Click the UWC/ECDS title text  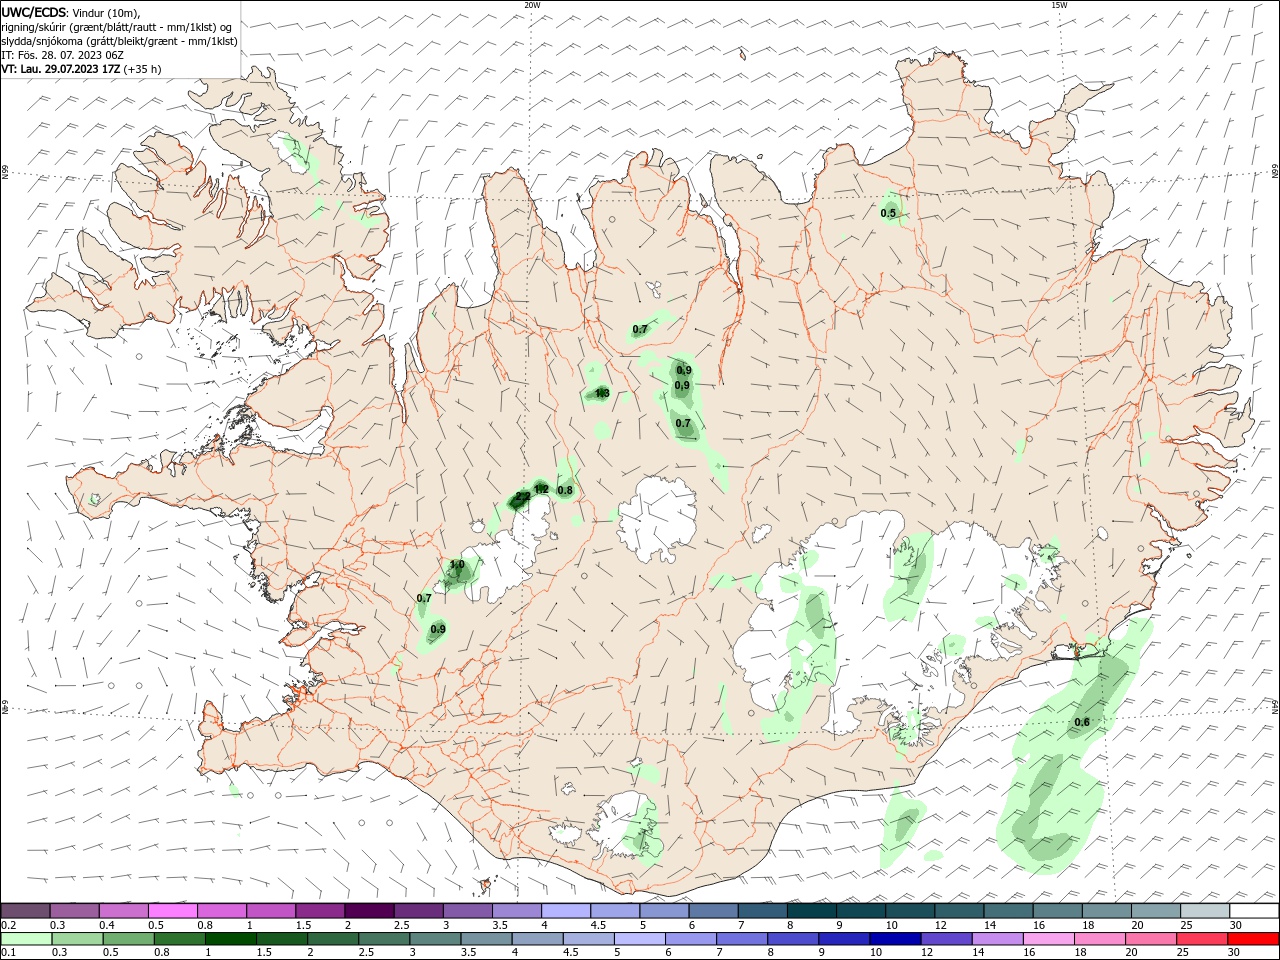tap(35, 12)
